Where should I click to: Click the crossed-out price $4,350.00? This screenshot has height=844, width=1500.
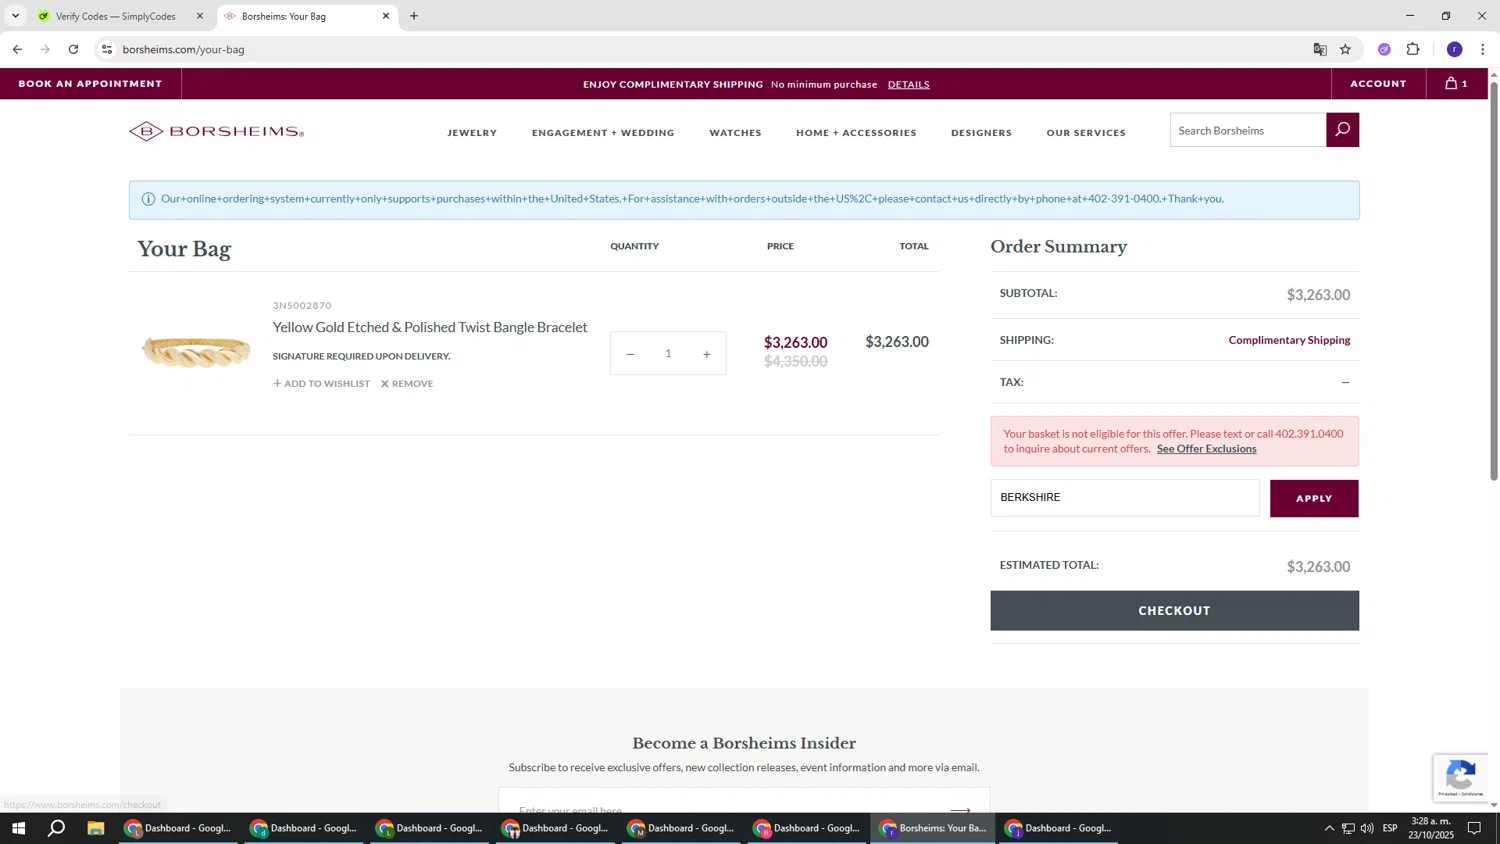(x=795, y=362)
